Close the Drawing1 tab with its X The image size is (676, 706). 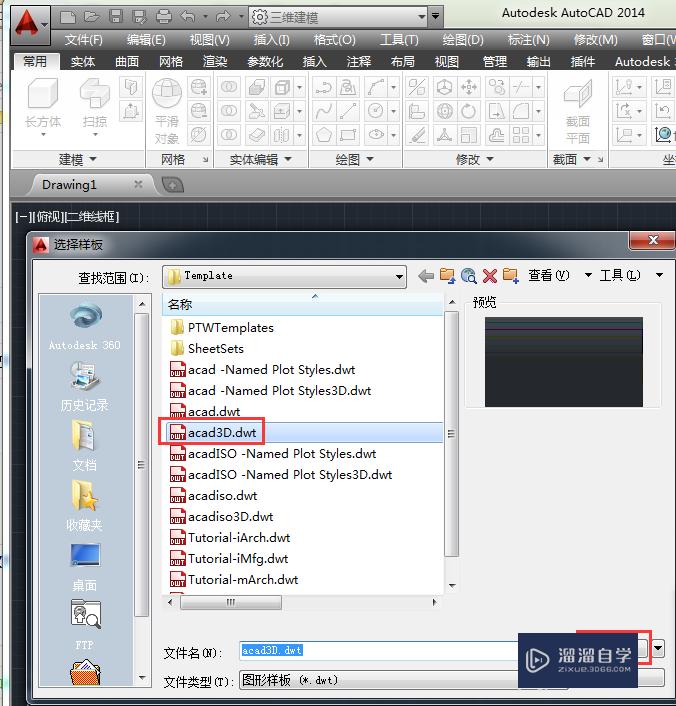pyautogui.click(x=138, y=184)
